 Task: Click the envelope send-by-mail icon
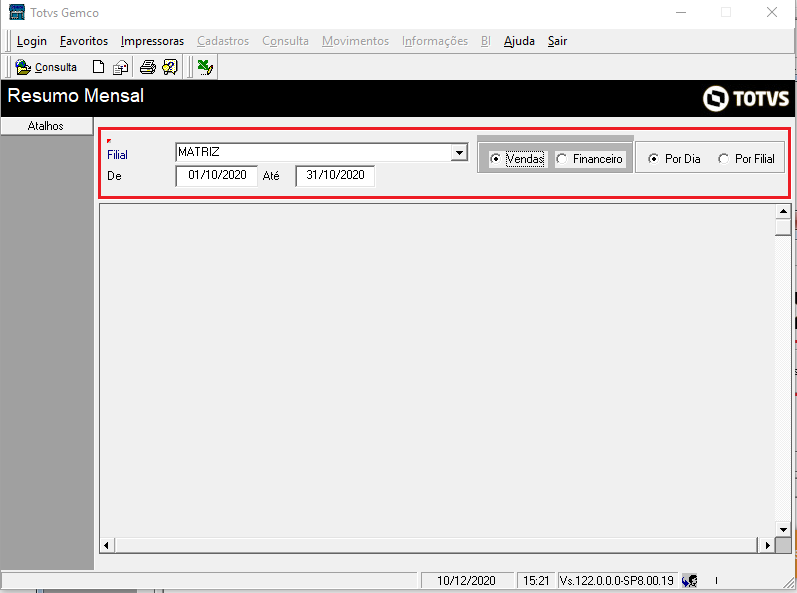point(120,67)
